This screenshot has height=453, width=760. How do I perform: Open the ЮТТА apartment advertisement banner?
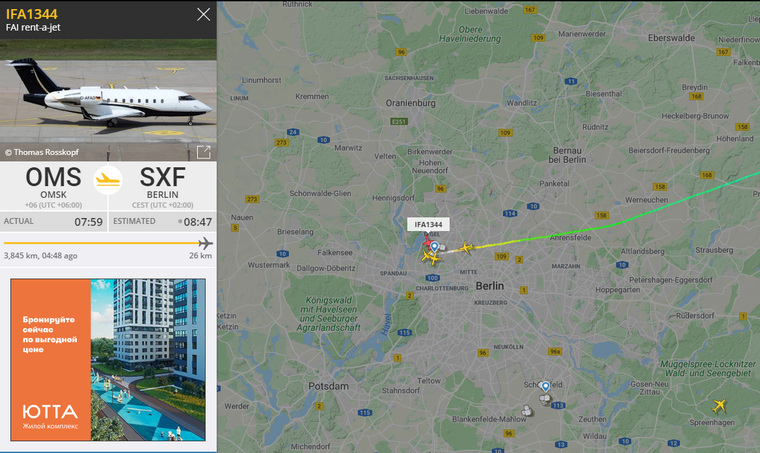pyautogui.click(x=108, y=359)
